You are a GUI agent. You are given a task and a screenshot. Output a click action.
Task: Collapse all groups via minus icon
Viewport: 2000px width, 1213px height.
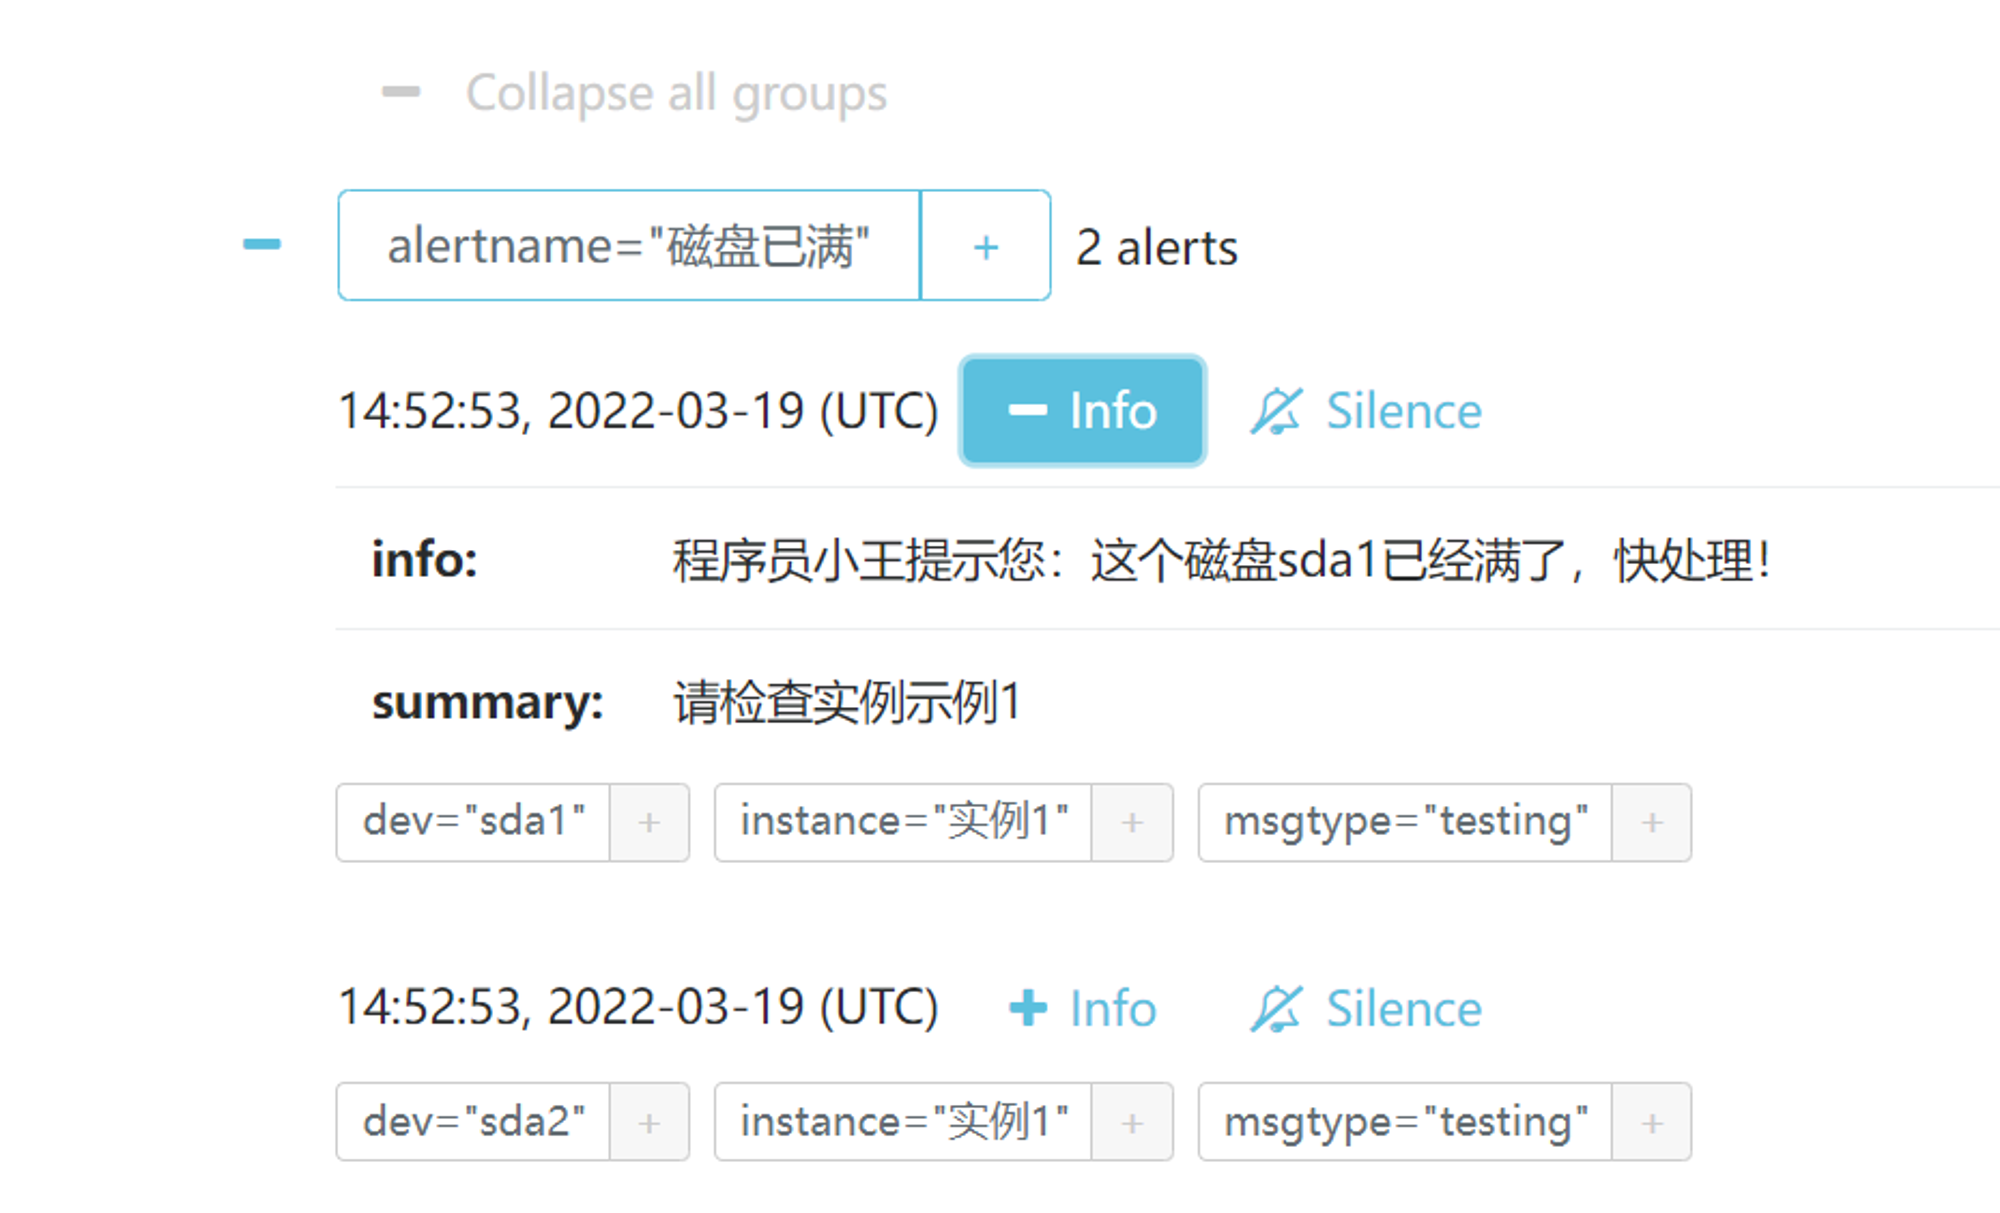(401, 93)
